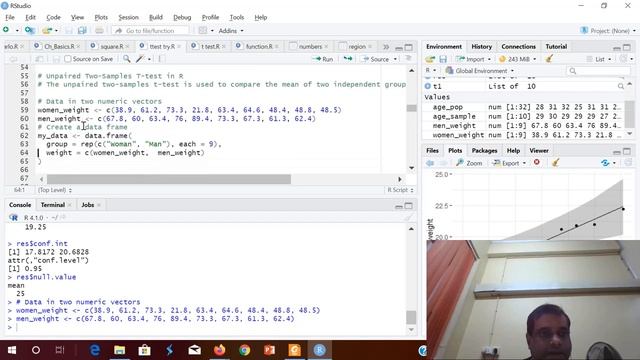The width and height of the screenshot is (640, 360).
Task: Clear Environment objects with broom icon
Action: tap(549, 59)
